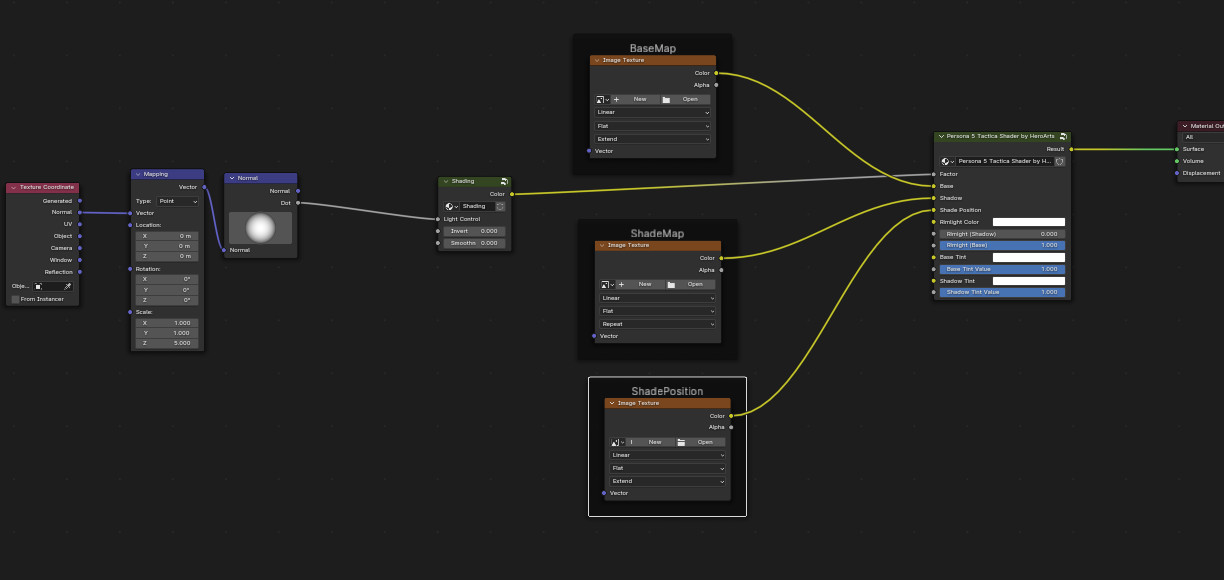Screen dimensions: 1224x580
Task: Click the Open button in ShadeMap node
Action: (x=689, y=284)
